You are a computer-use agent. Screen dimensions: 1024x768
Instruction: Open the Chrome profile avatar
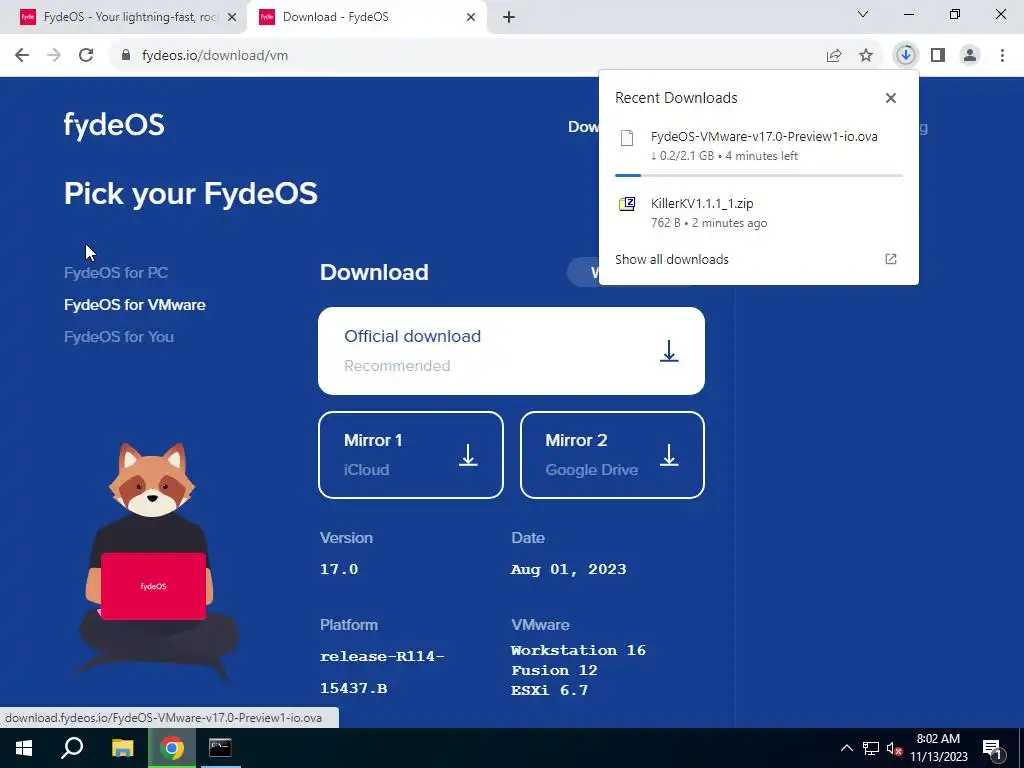click(970, 56)
